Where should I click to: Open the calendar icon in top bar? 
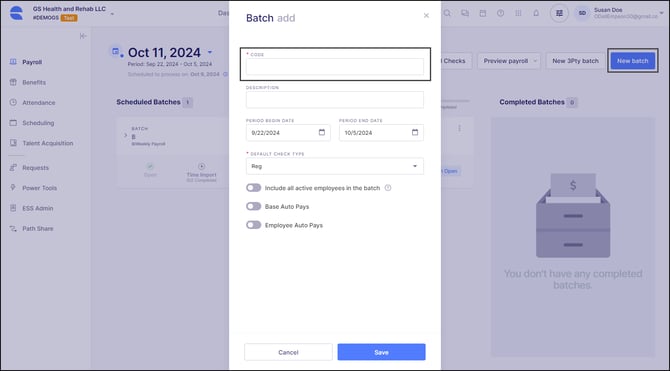tap(483, 14)
